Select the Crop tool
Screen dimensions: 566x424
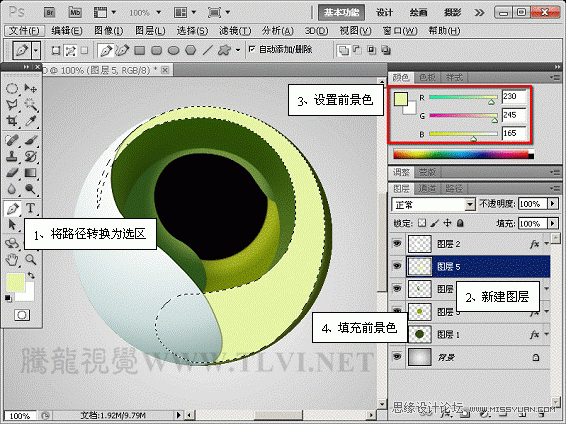click(x=12, y=121)
